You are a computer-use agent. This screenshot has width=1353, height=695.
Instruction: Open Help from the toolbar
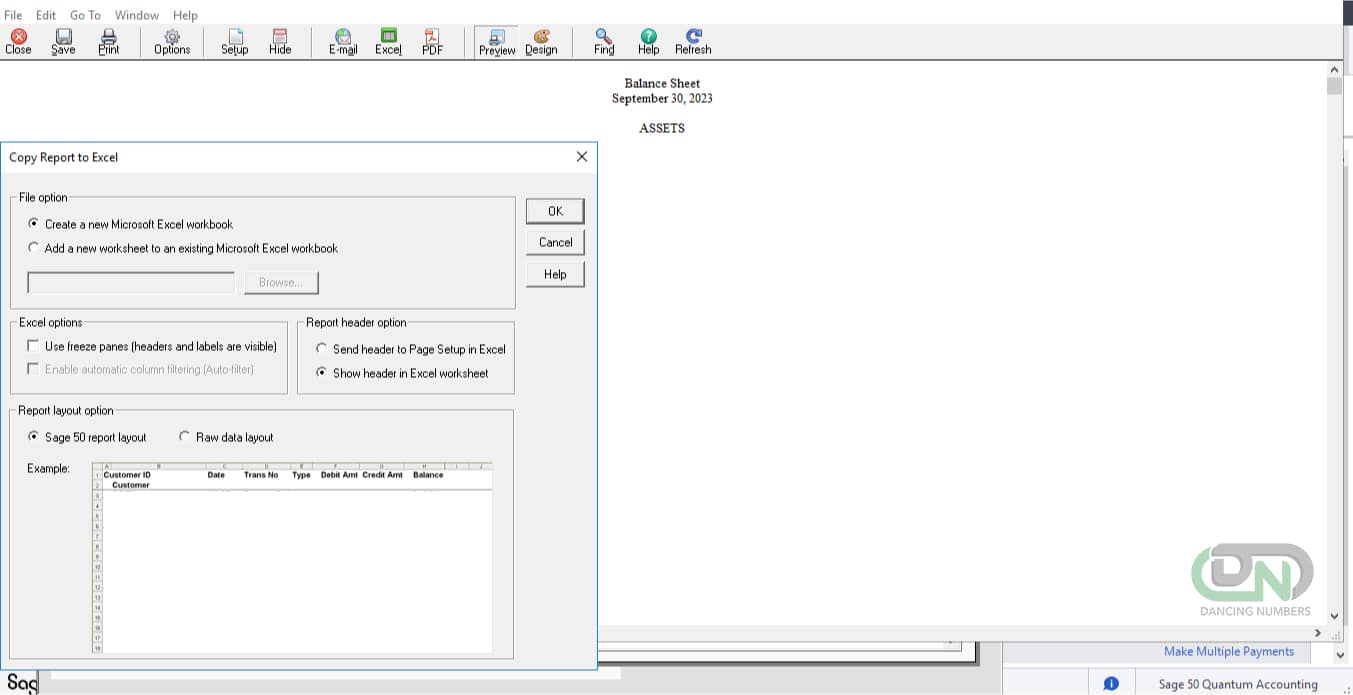pyautogui.click(x=647, y=41)
